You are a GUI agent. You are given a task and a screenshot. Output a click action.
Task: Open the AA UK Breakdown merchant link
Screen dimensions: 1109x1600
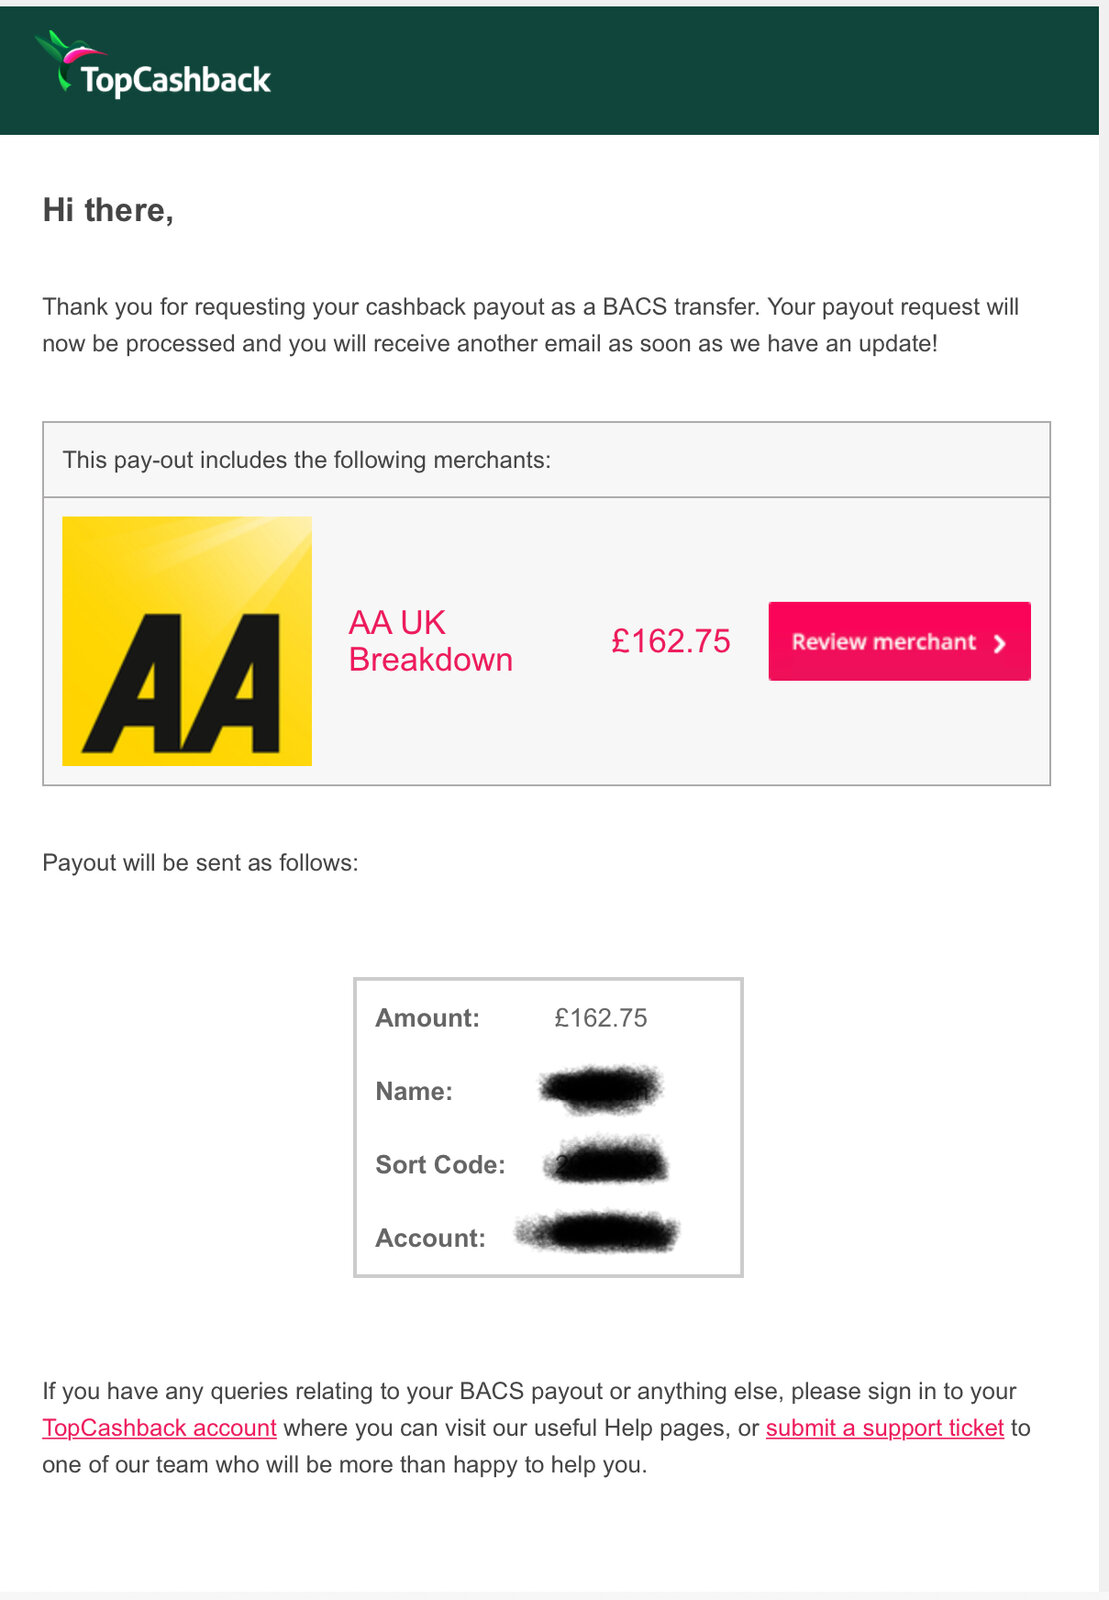tap(430, 641)
